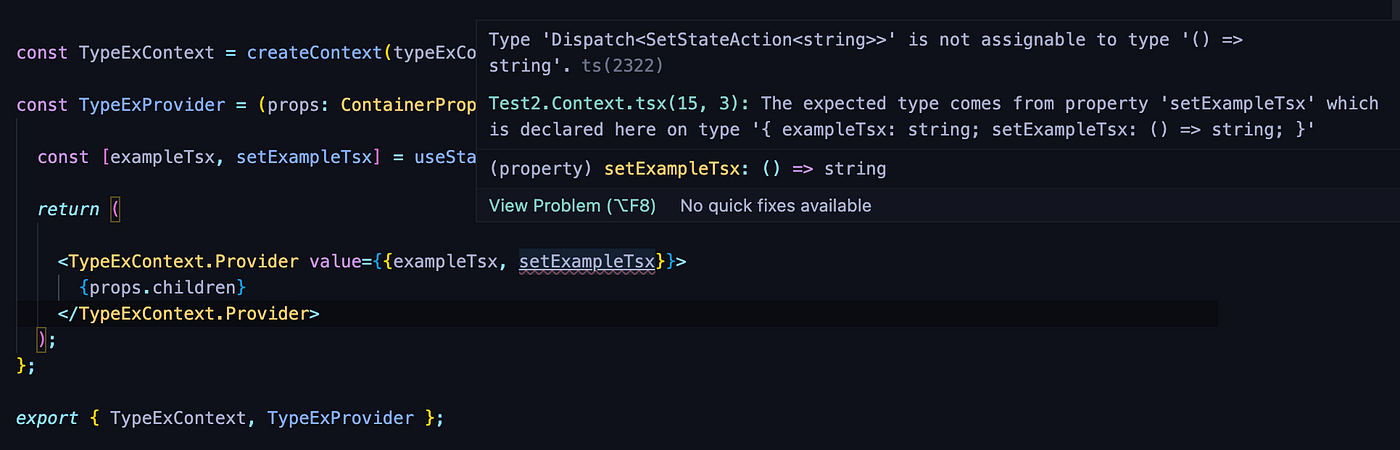The width and height of the screenshot is (1400, 450).
Task: Click the props.children expression
Action: point(164,288)
